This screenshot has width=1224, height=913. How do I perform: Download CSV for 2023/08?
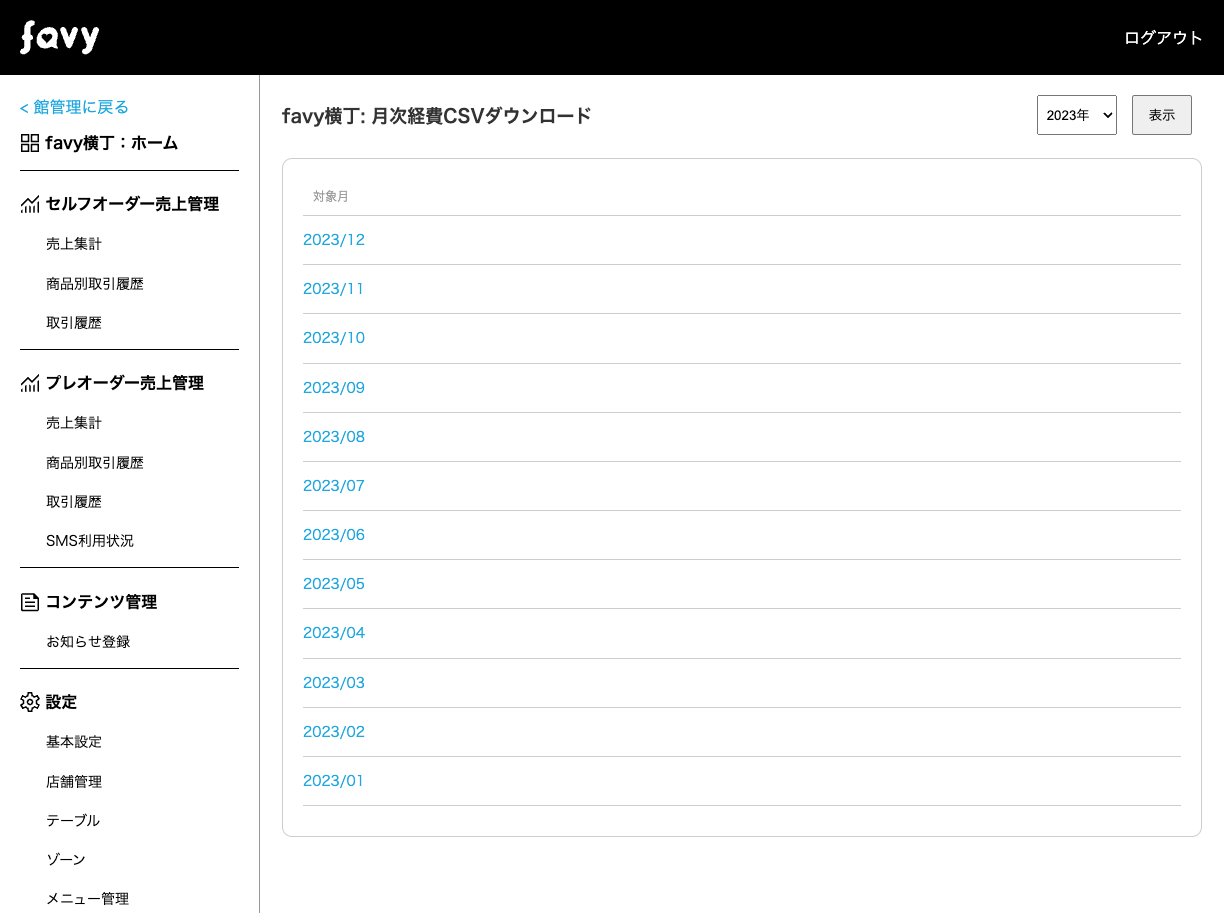pyautogui.click(x=334, y=437)
